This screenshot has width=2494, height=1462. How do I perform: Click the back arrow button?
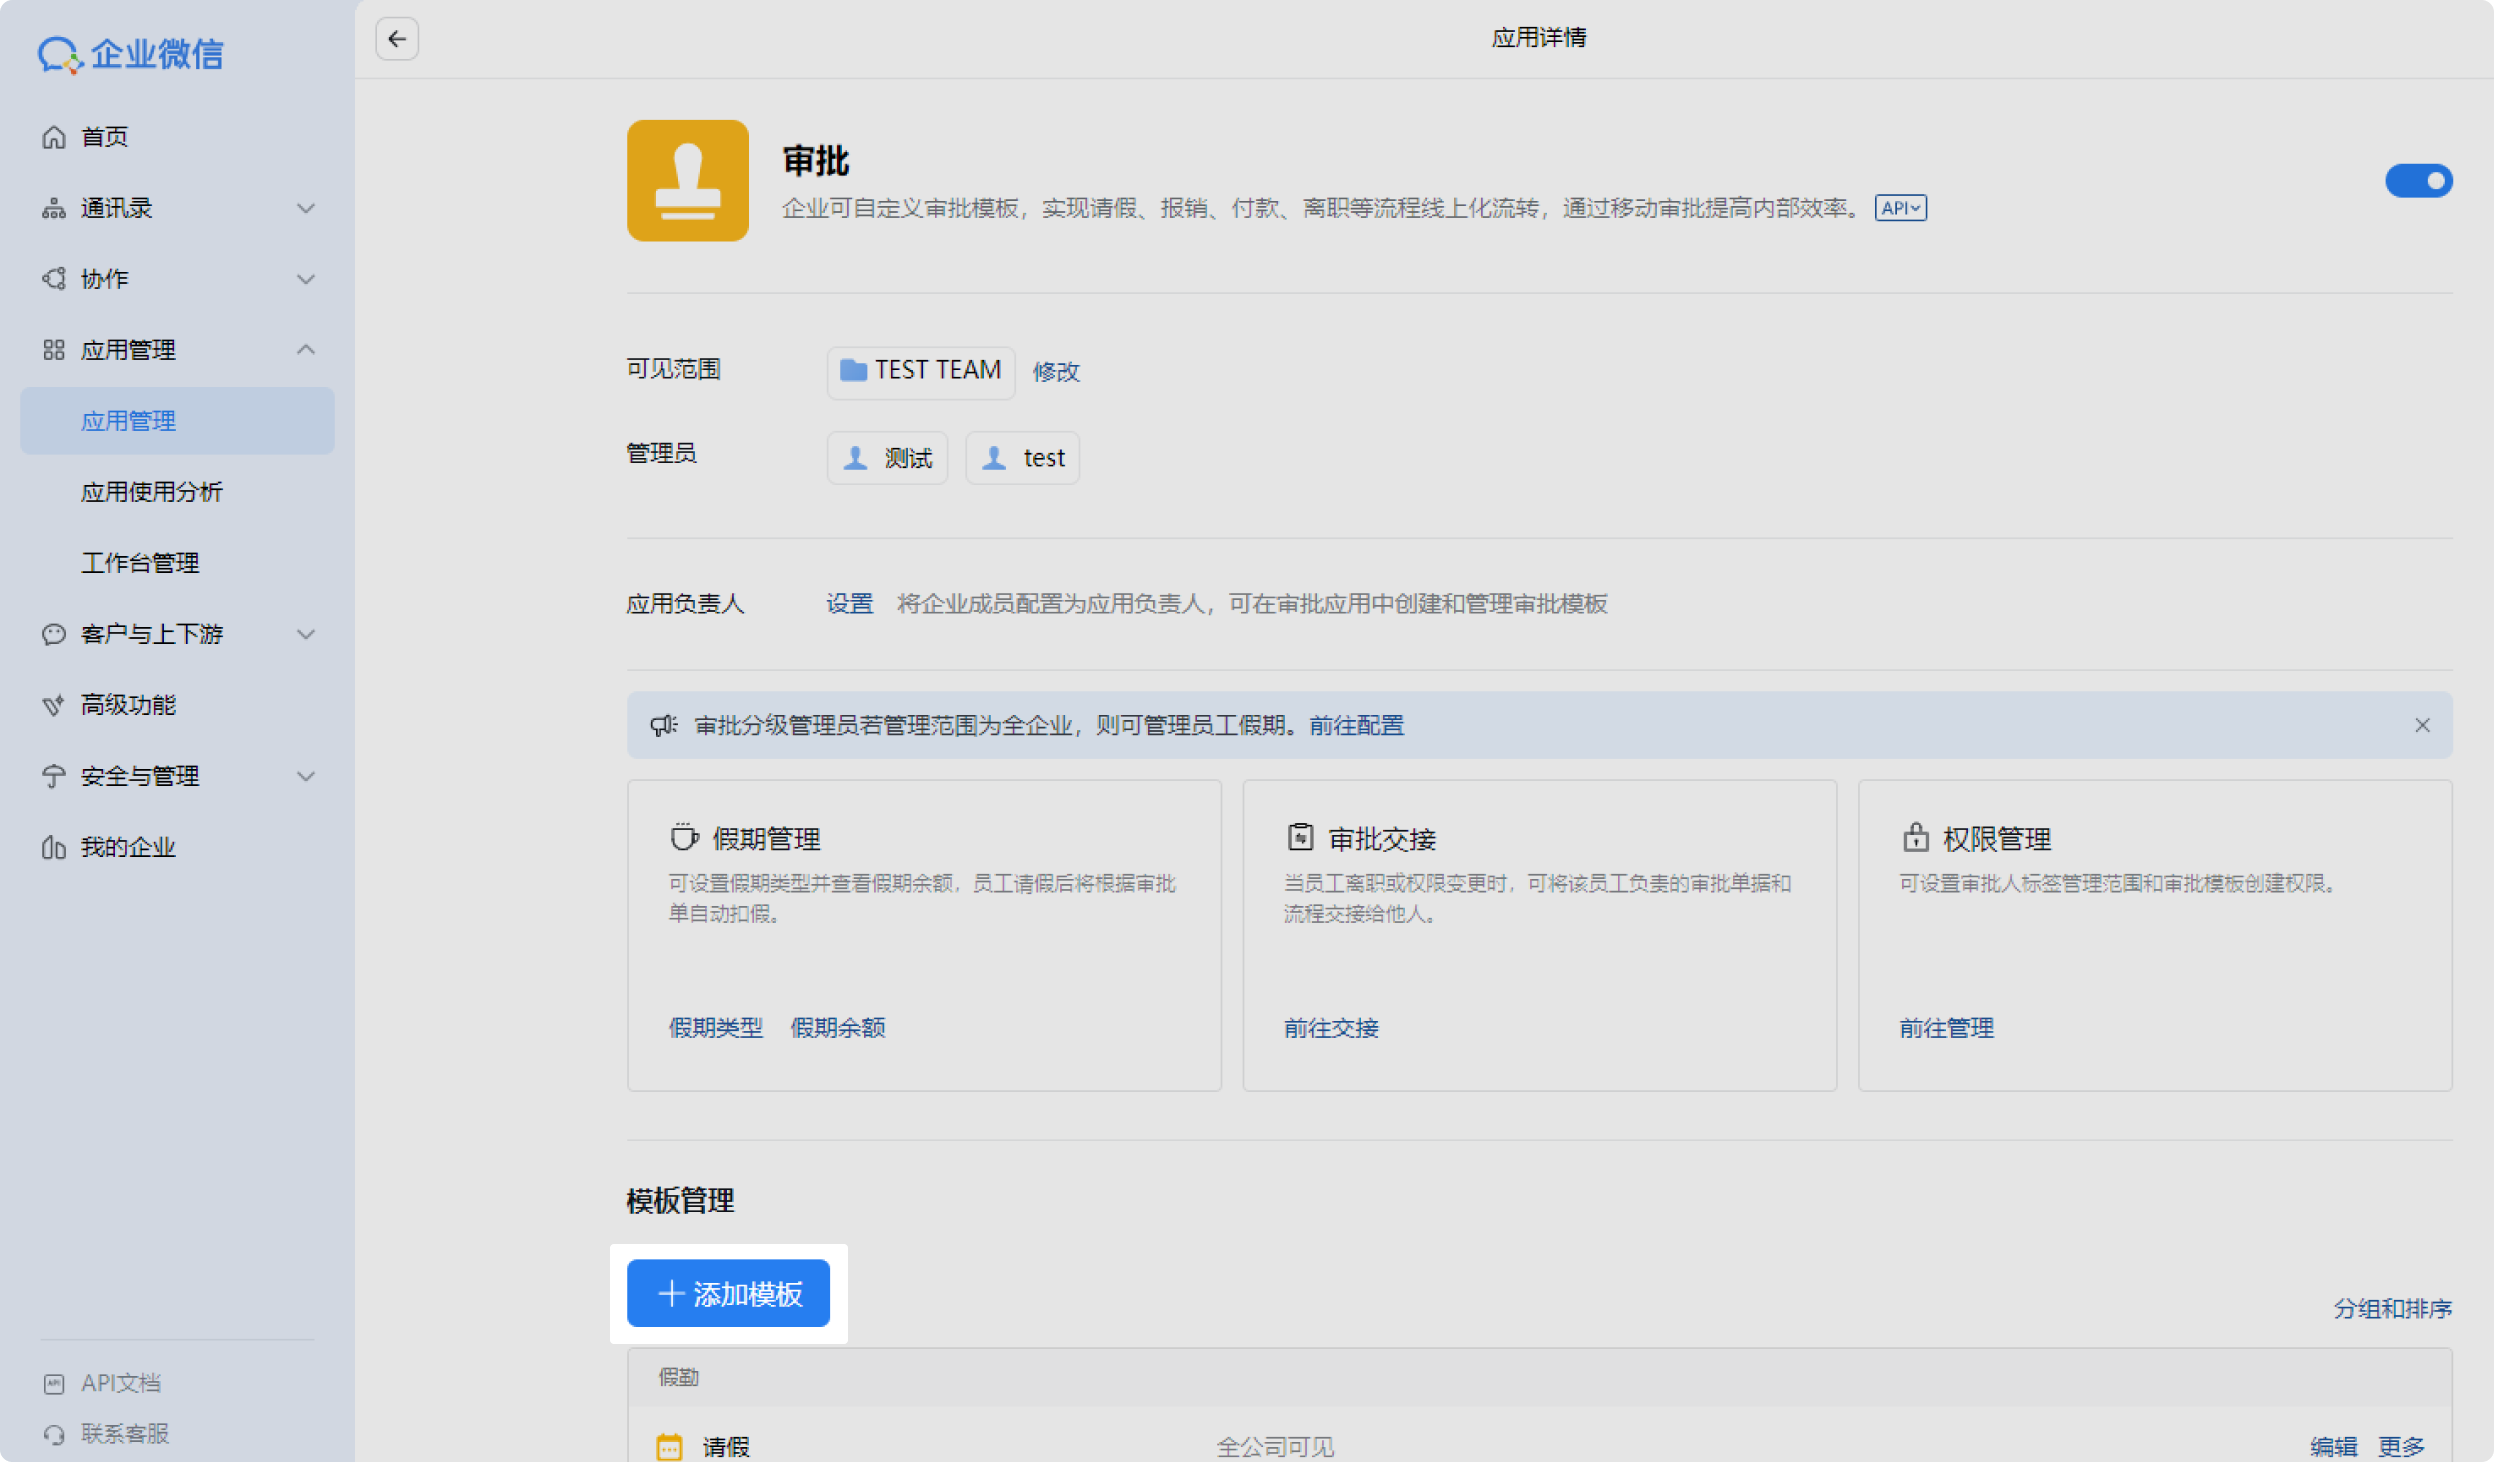pyautogui.click(x=397, y=39)
